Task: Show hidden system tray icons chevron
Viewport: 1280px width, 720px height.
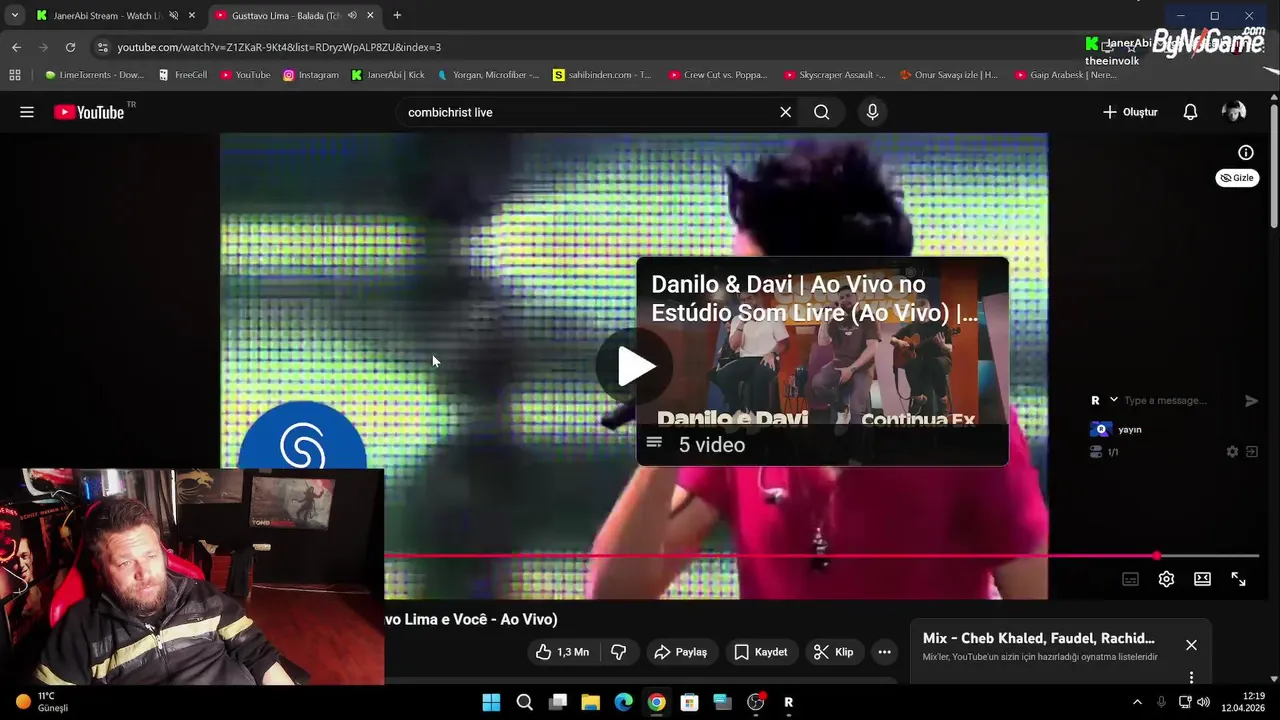Action: (1136, 702)
